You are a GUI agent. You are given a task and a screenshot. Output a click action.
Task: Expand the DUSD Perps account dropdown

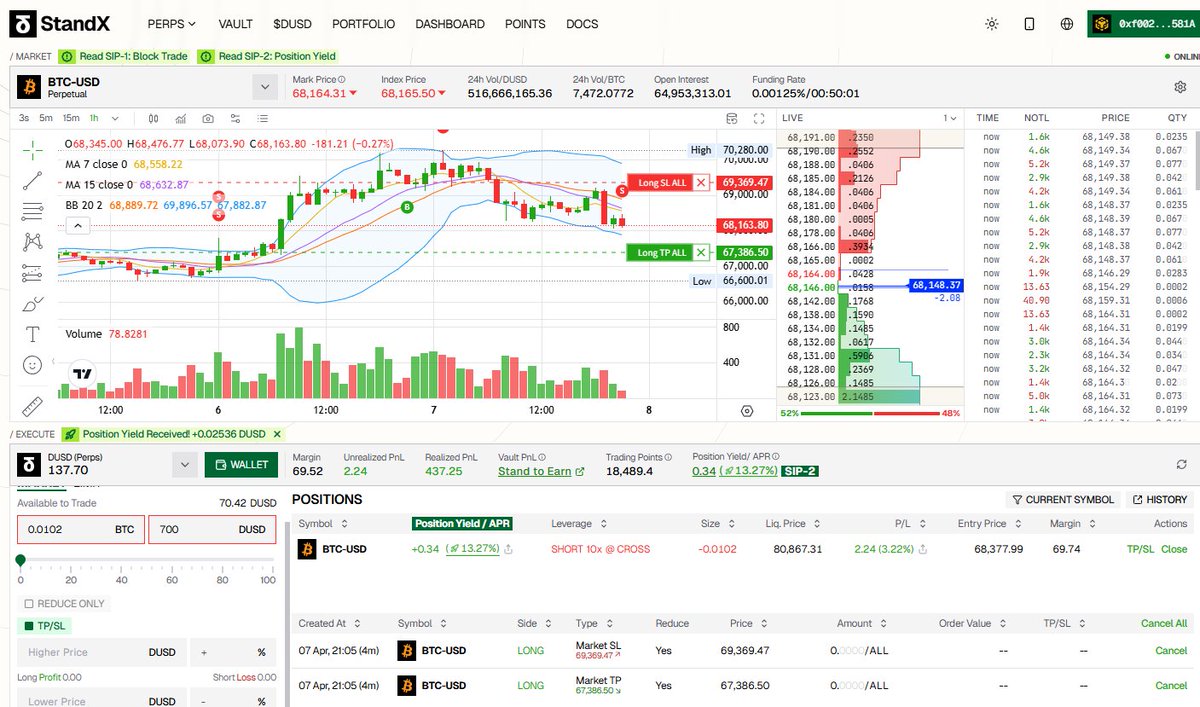185,464
